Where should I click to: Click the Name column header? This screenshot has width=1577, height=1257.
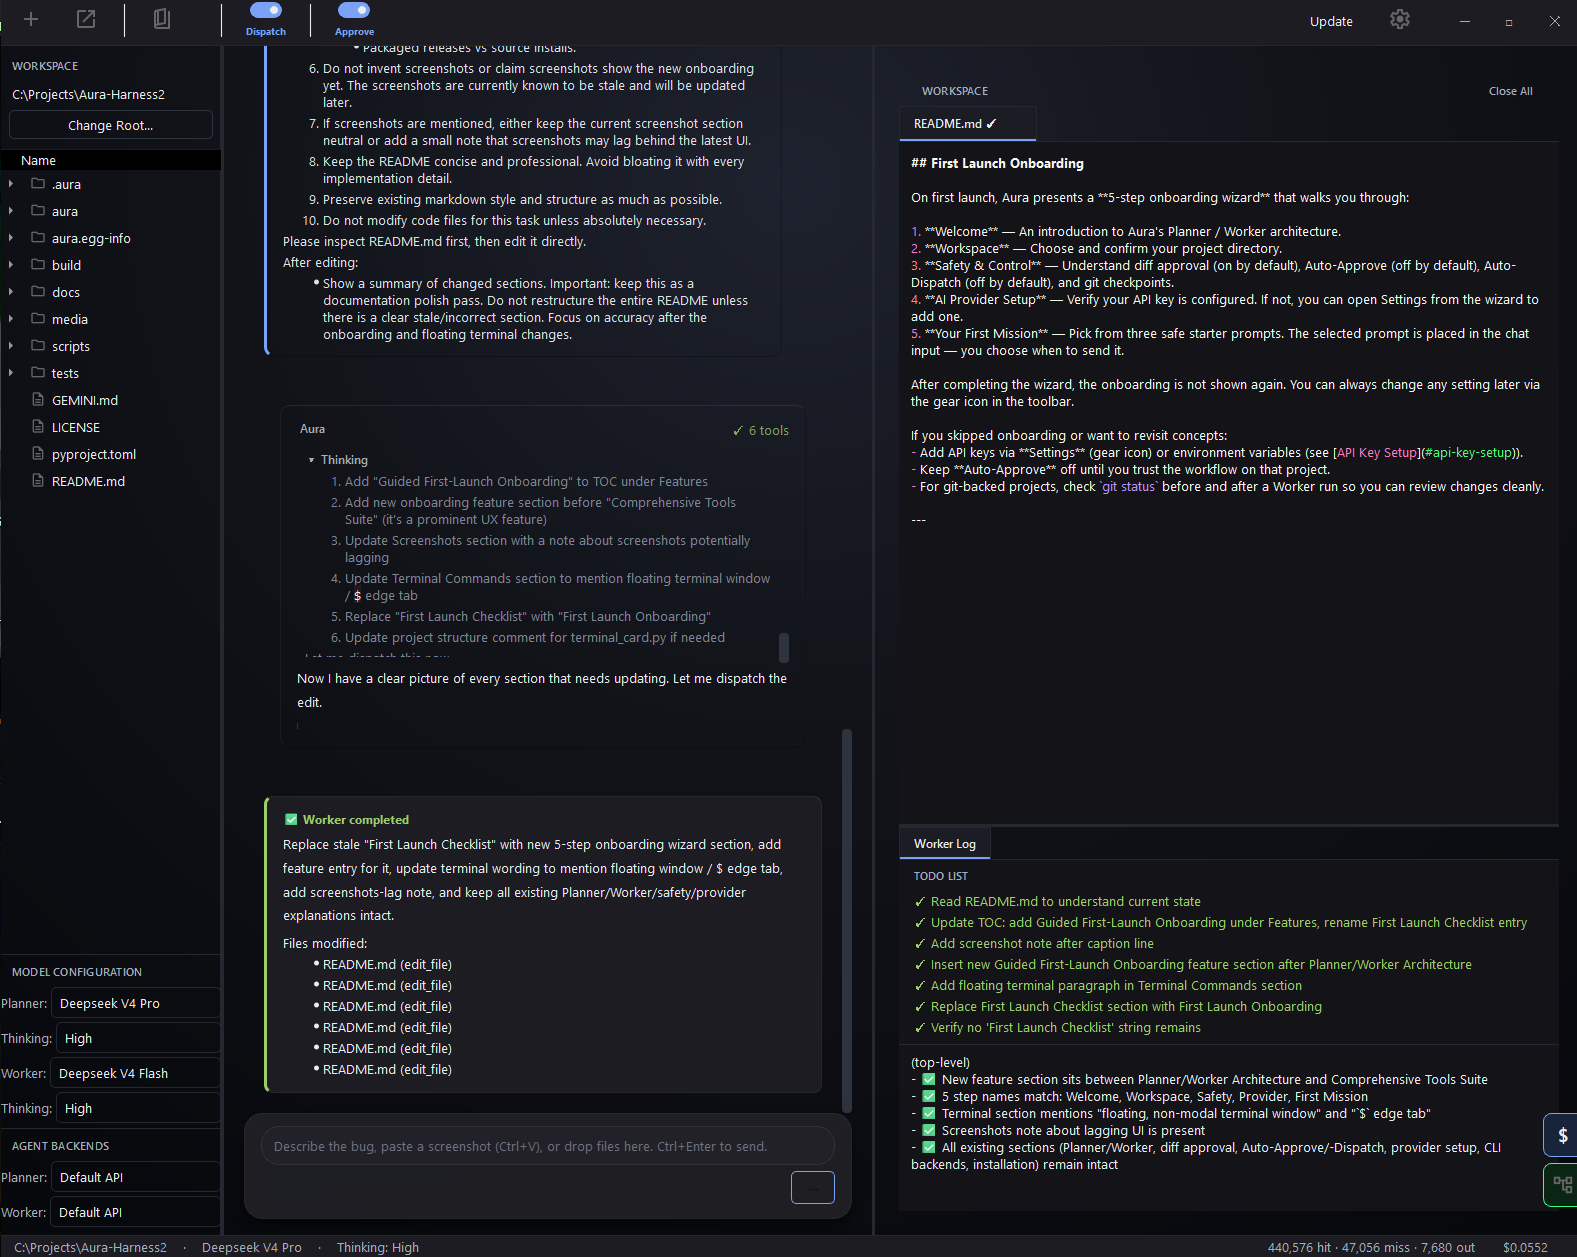point(111,160)
